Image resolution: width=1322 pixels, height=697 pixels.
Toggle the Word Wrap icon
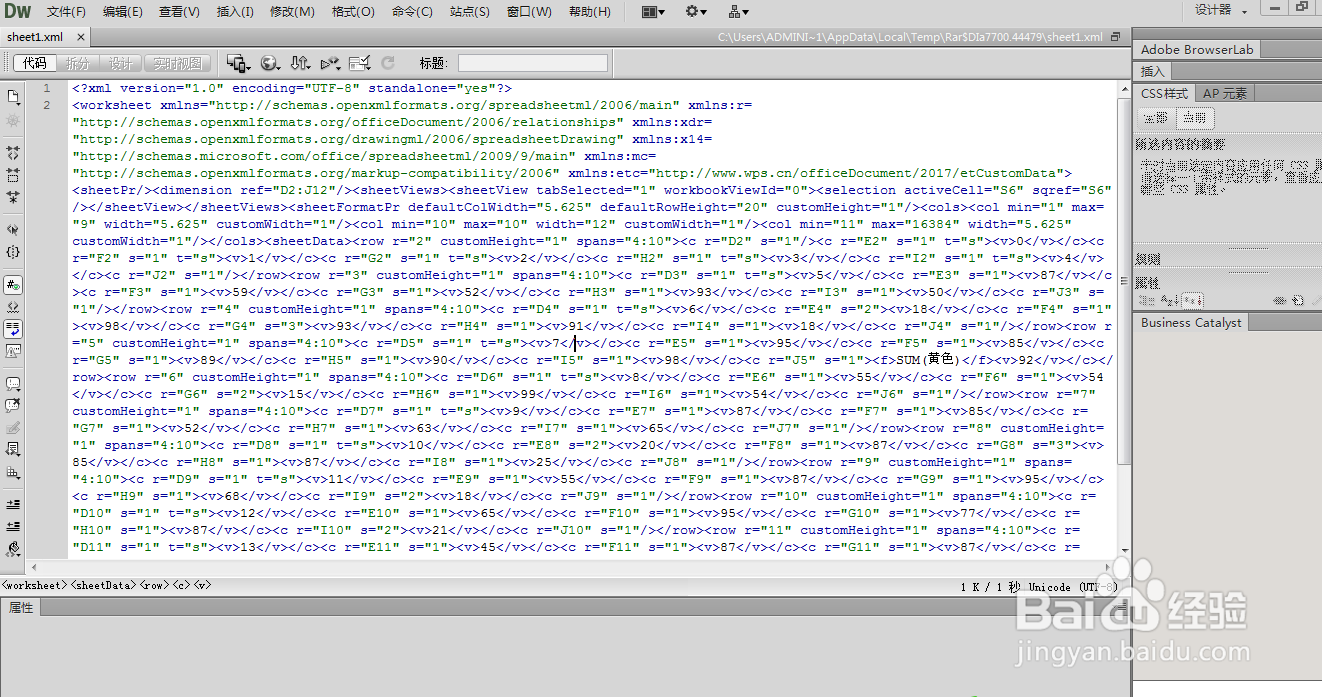[13, 328]
